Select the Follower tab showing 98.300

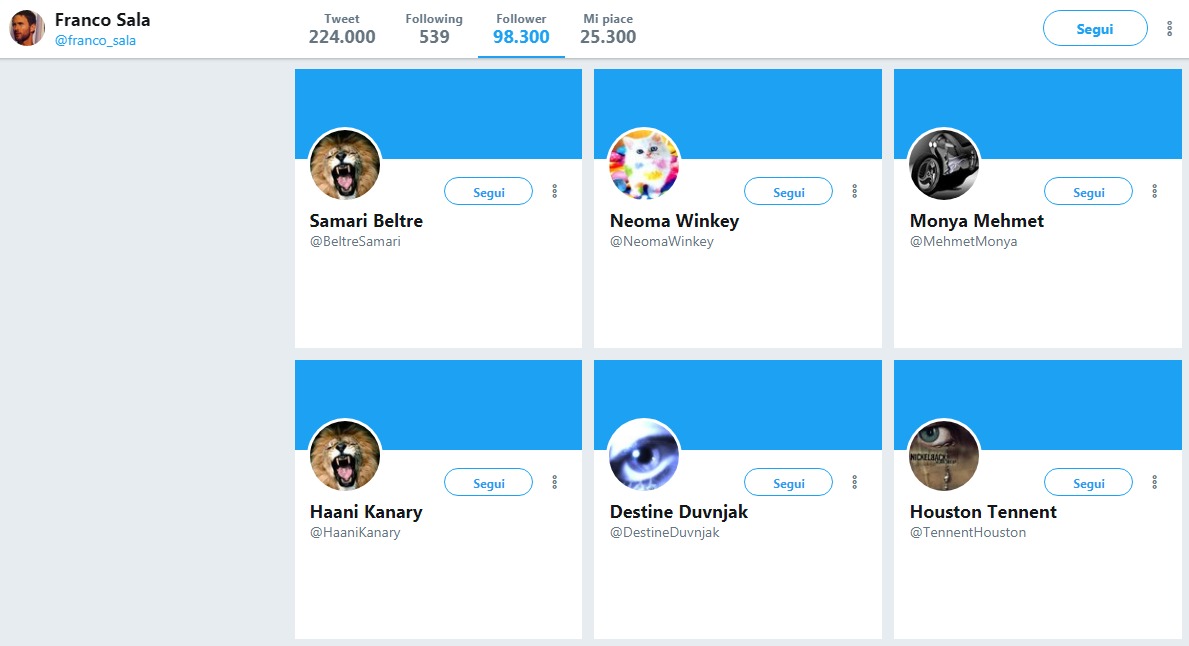click(521, 29)
